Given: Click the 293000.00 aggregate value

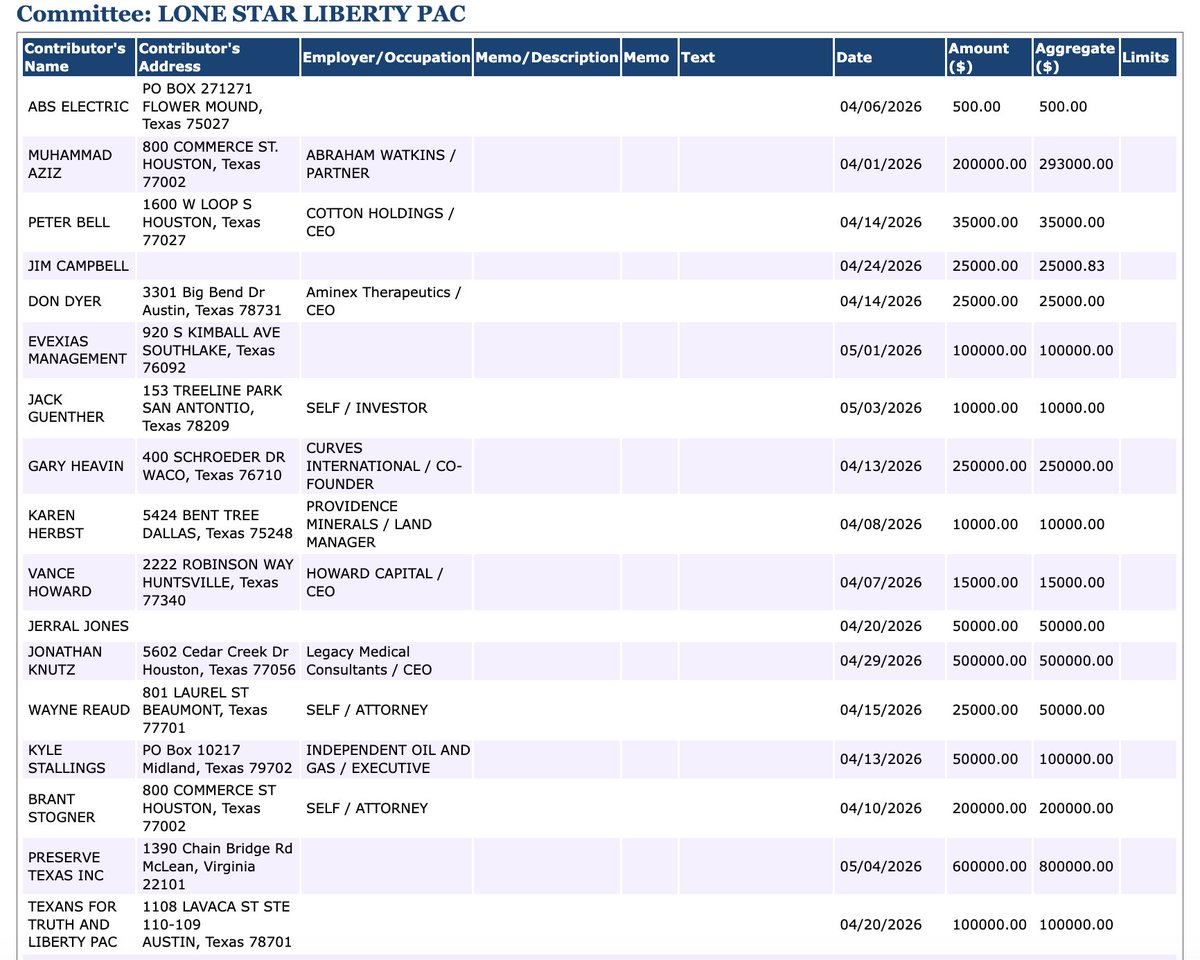Looking at the screenshot, I should pyautogui.click(x=1076, y=164).
